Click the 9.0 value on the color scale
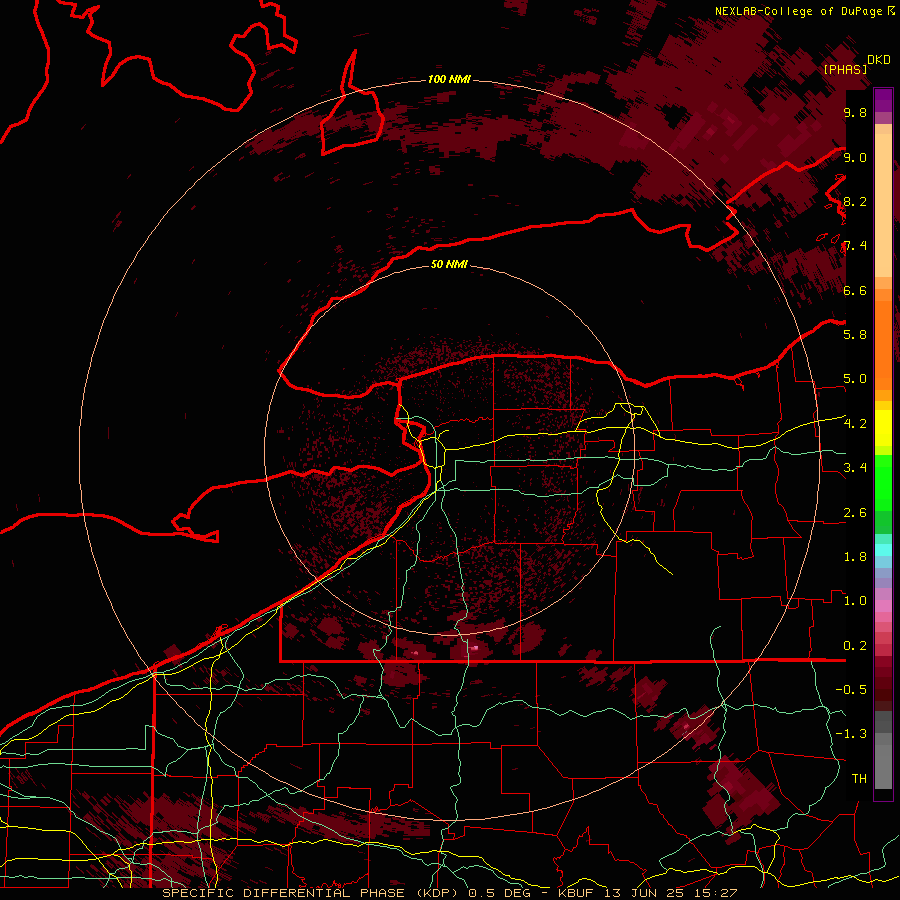This screenshot has width=900, height=900. (855, 157)
